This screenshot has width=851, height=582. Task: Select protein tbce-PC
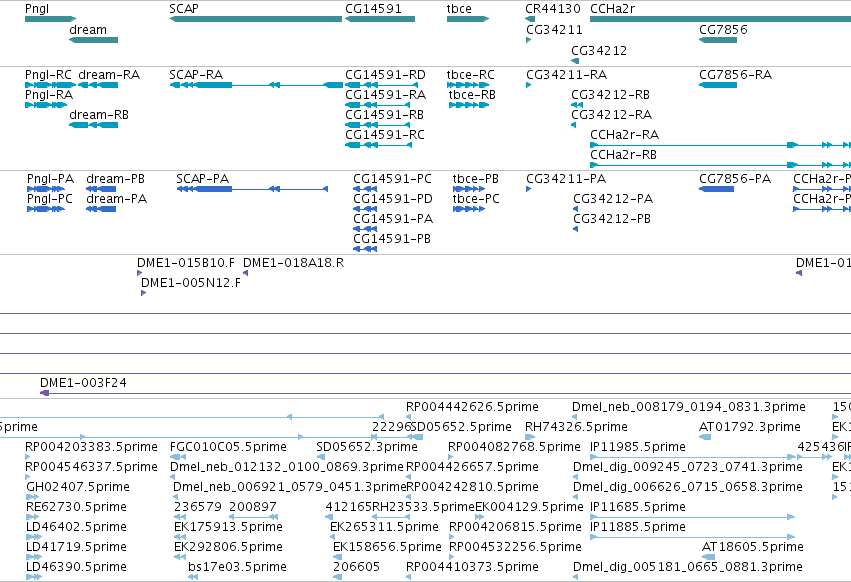tap(476, 199)
